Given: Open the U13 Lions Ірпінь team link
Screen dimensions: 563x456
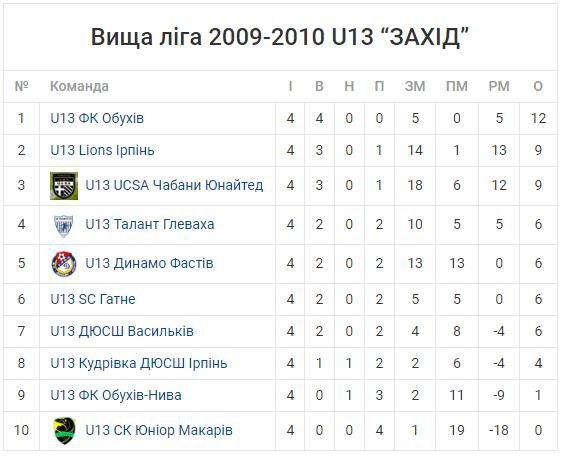Looking at the screenshot, I should point(102,150).
